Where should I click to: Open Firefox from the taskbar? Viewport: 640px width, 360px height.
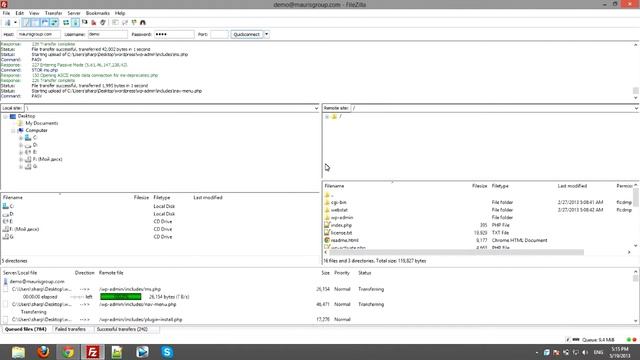click(x=43, y=352)
